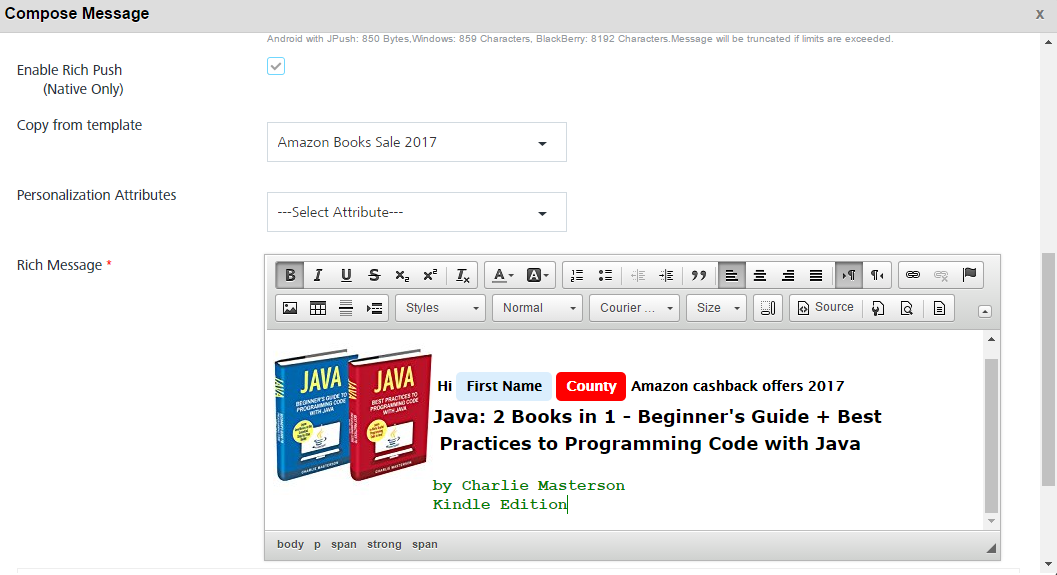The width and height of the screenshot is (1057, 575).
Task: Select body in the elements path
Action: [x=291, y=544]
